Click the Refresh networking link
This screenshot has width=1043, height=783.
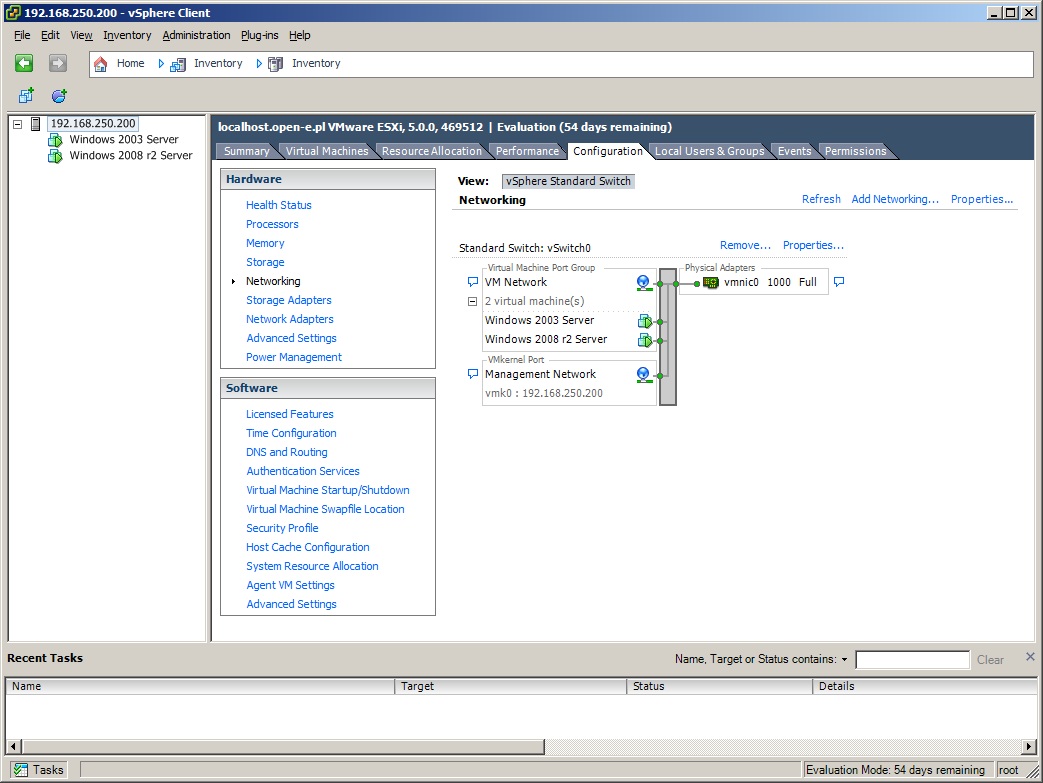(x=821, y=199)
